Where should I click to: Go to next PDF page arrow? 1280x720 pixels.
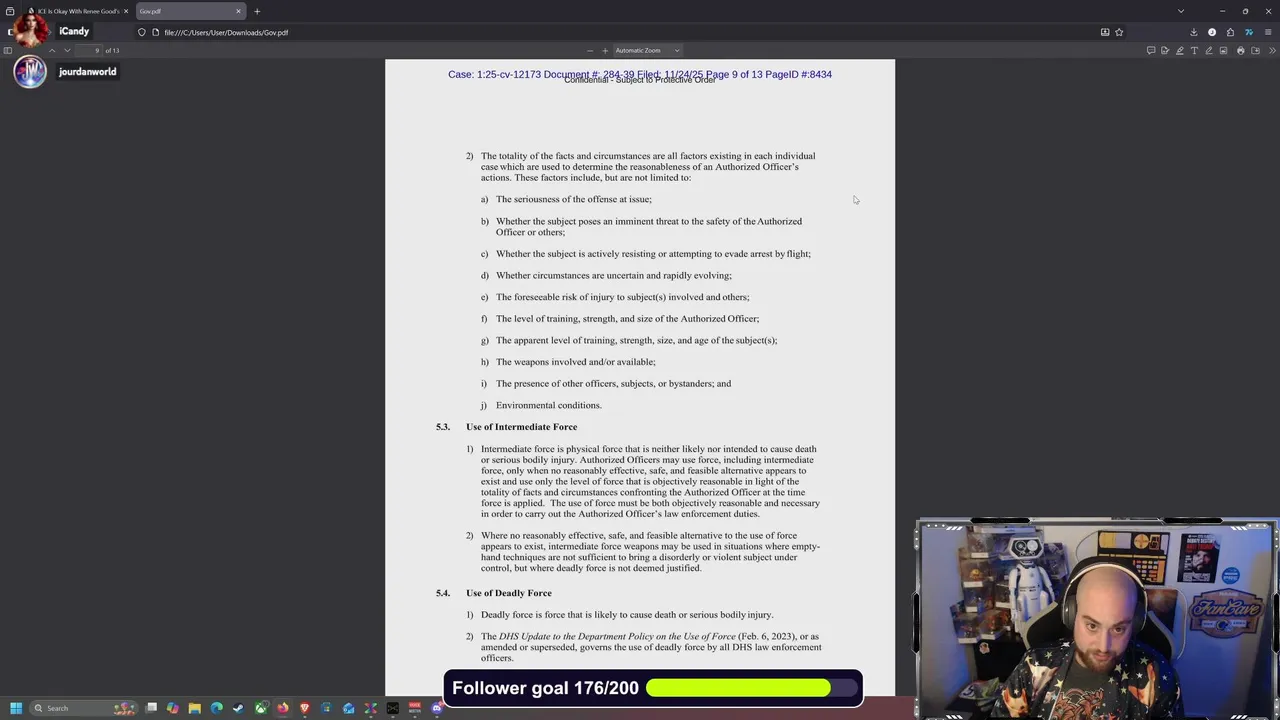click(67, 50)
